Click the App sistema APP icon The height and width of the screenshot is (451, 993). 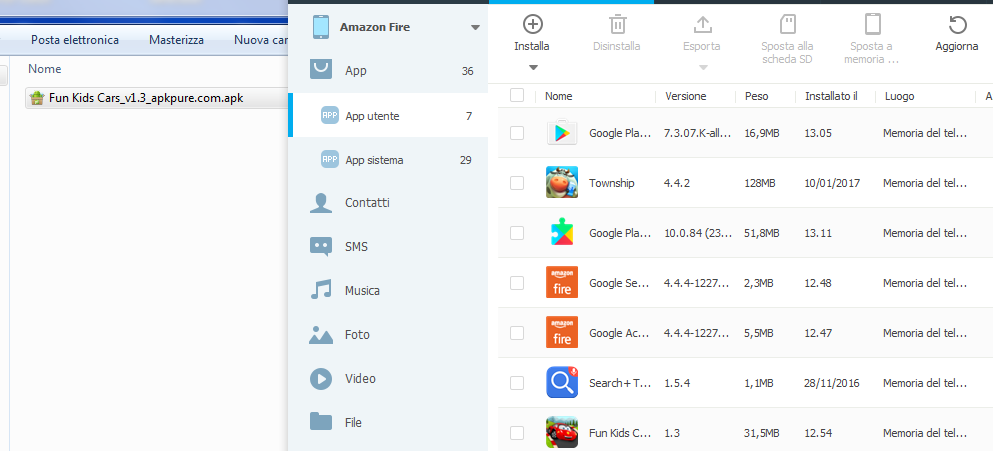coord(330,160)
